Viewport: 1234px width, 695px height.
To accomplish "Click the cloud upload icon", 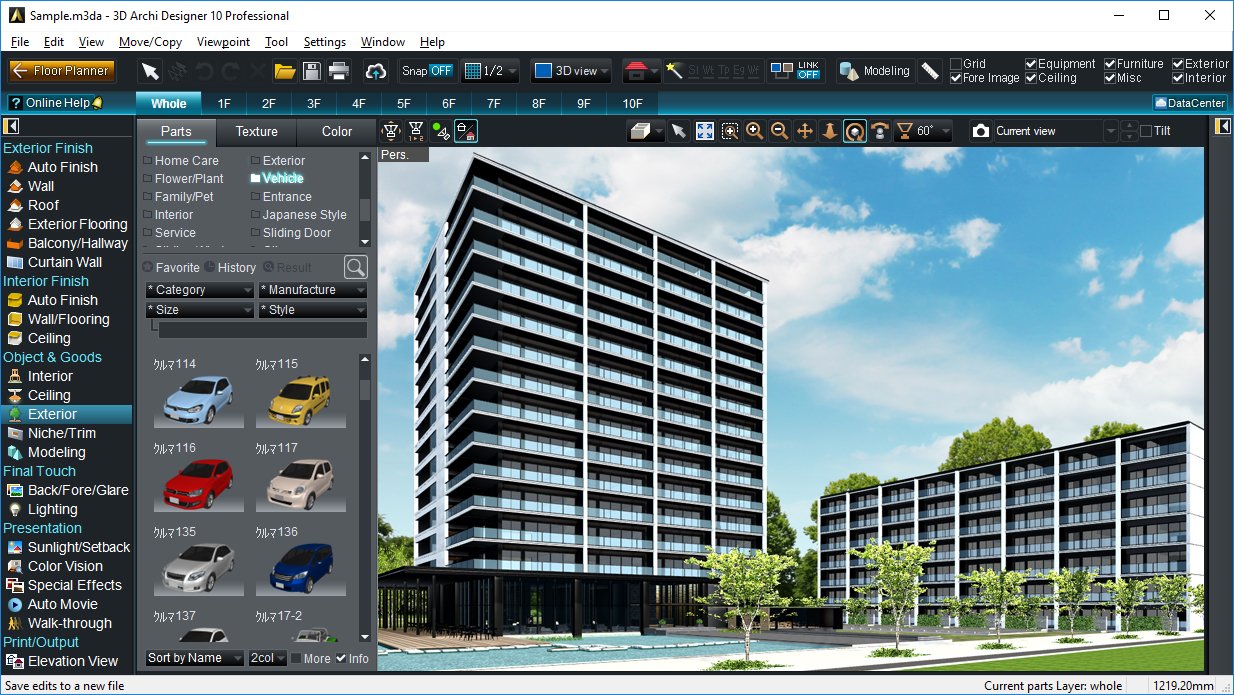I will pyautogui.click(x=376, y=71).
